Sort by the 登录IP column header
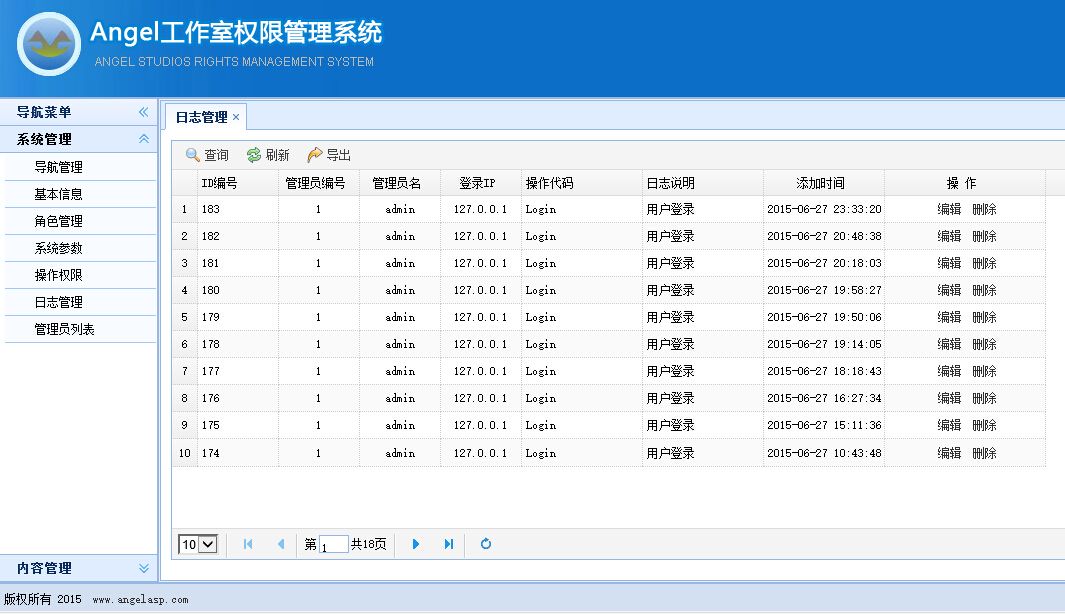1065x614 pixels. [480, 183]
